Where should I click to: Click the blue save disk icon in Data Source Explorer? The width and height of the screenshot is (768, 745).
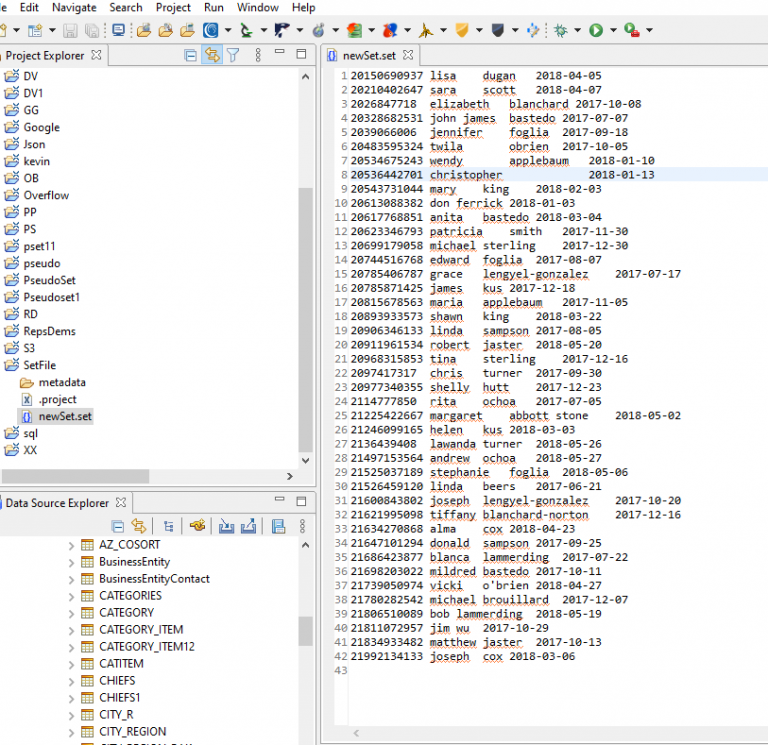(278, 527)
